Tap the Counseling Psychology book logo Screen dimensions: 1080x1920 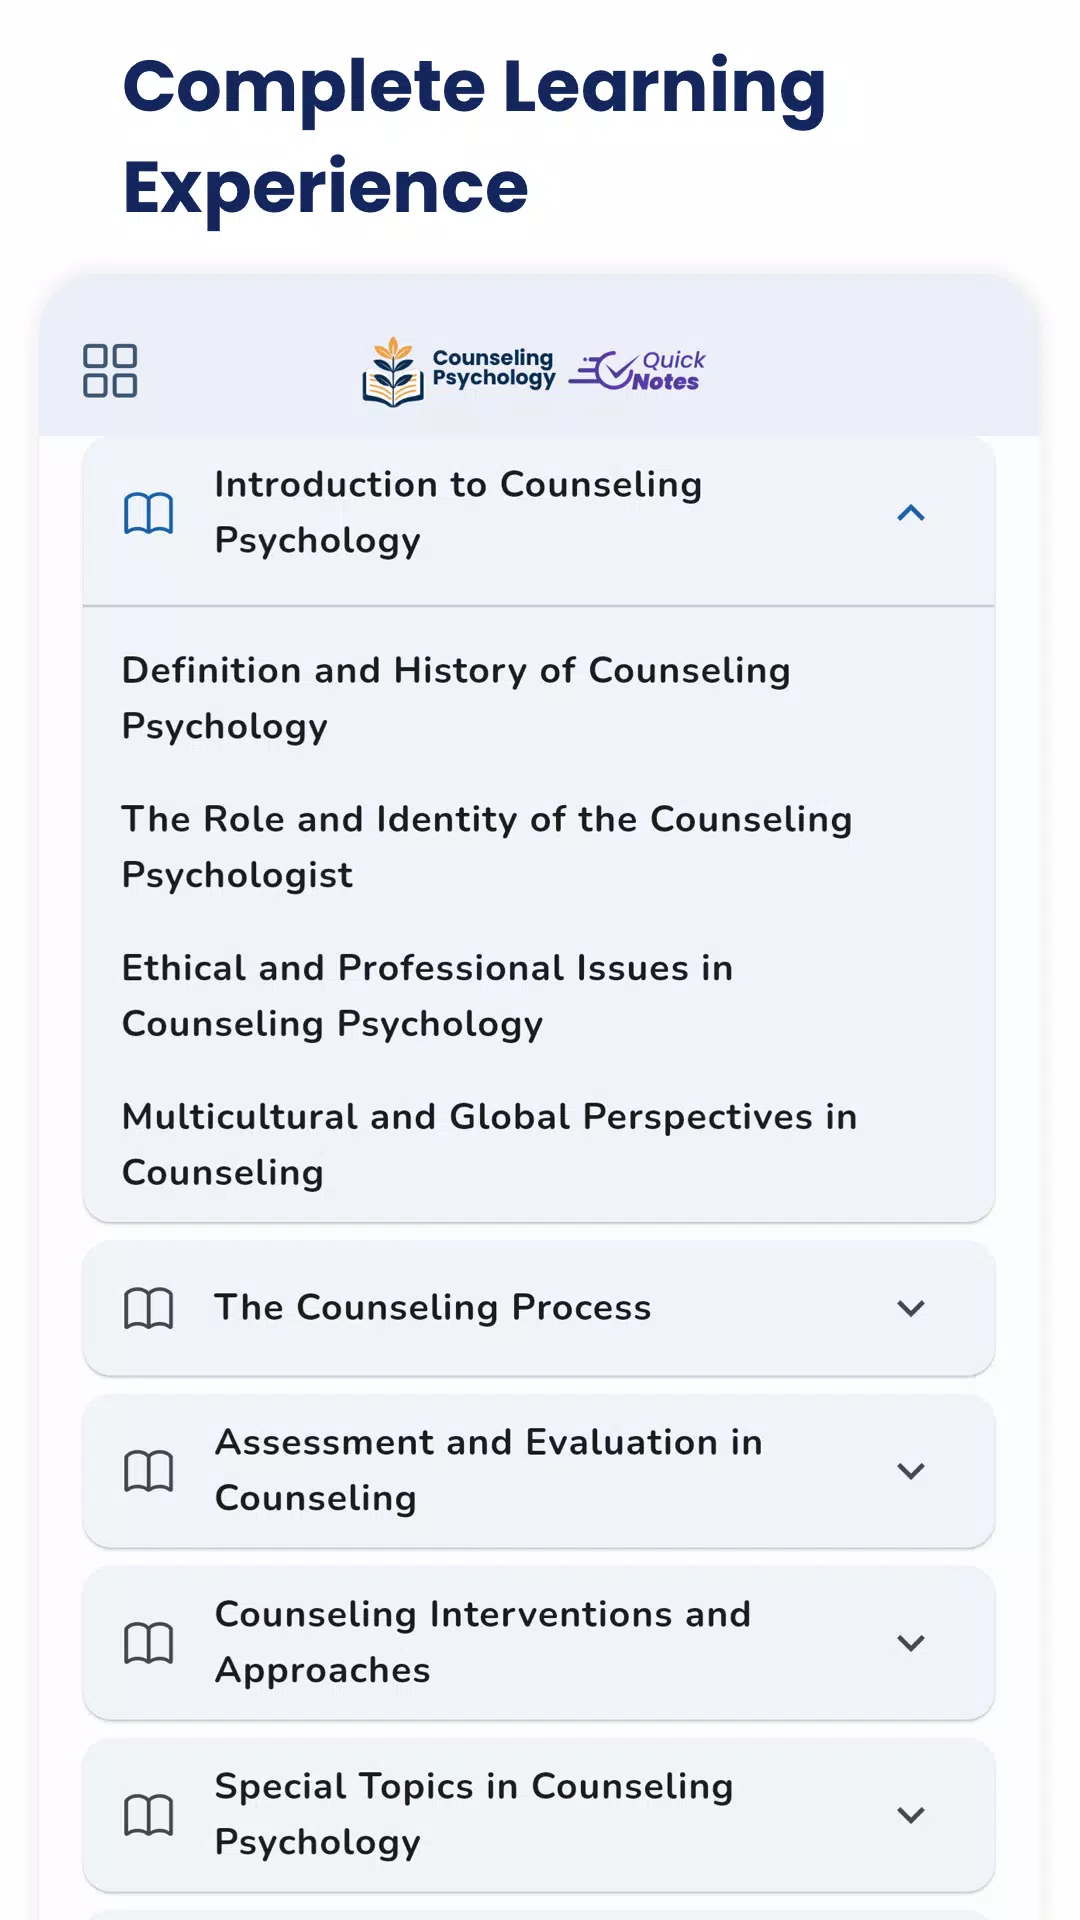[459, 371]
